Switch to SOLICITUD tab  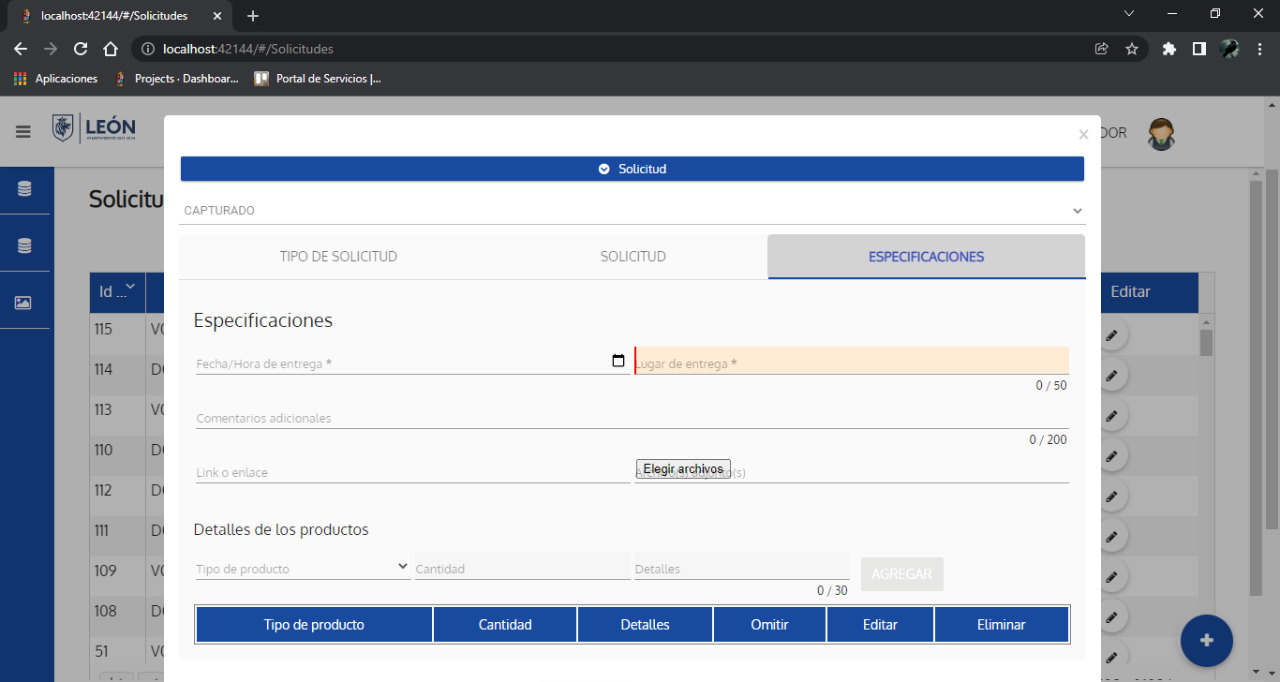(x=633, y=256)
